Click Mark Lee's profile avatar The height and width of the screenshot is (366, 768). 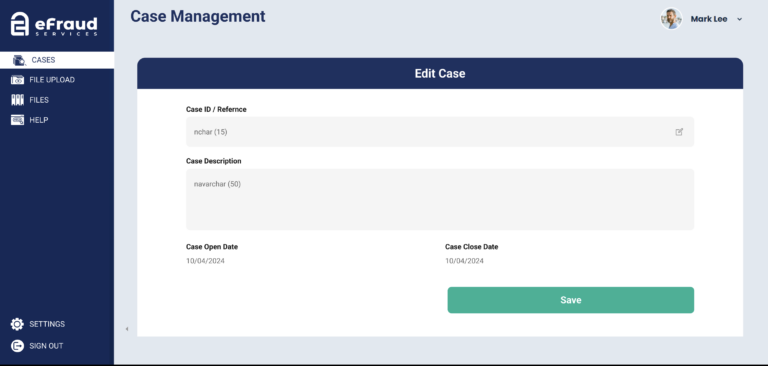point(671,19)
